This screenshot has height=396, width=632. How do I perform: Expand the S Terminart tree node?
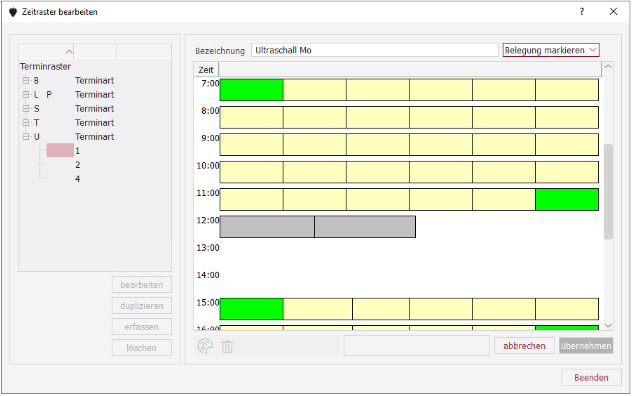click(x=26, y=108)
